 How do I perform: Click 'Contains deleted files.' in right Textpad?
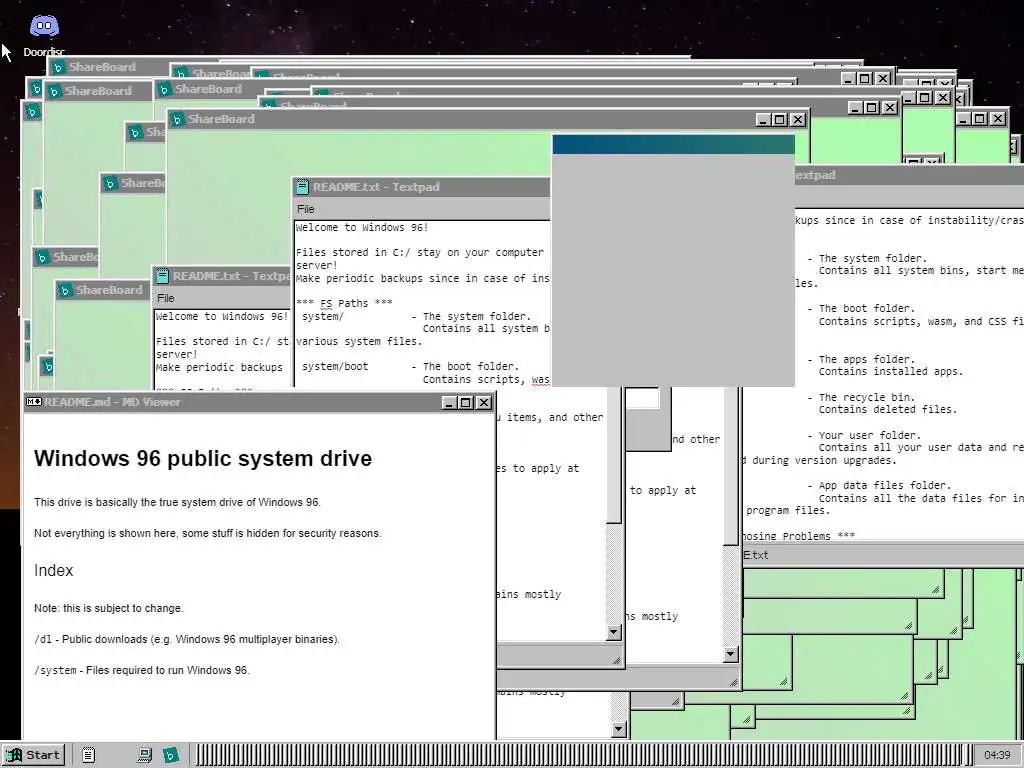tap(888, 409)
